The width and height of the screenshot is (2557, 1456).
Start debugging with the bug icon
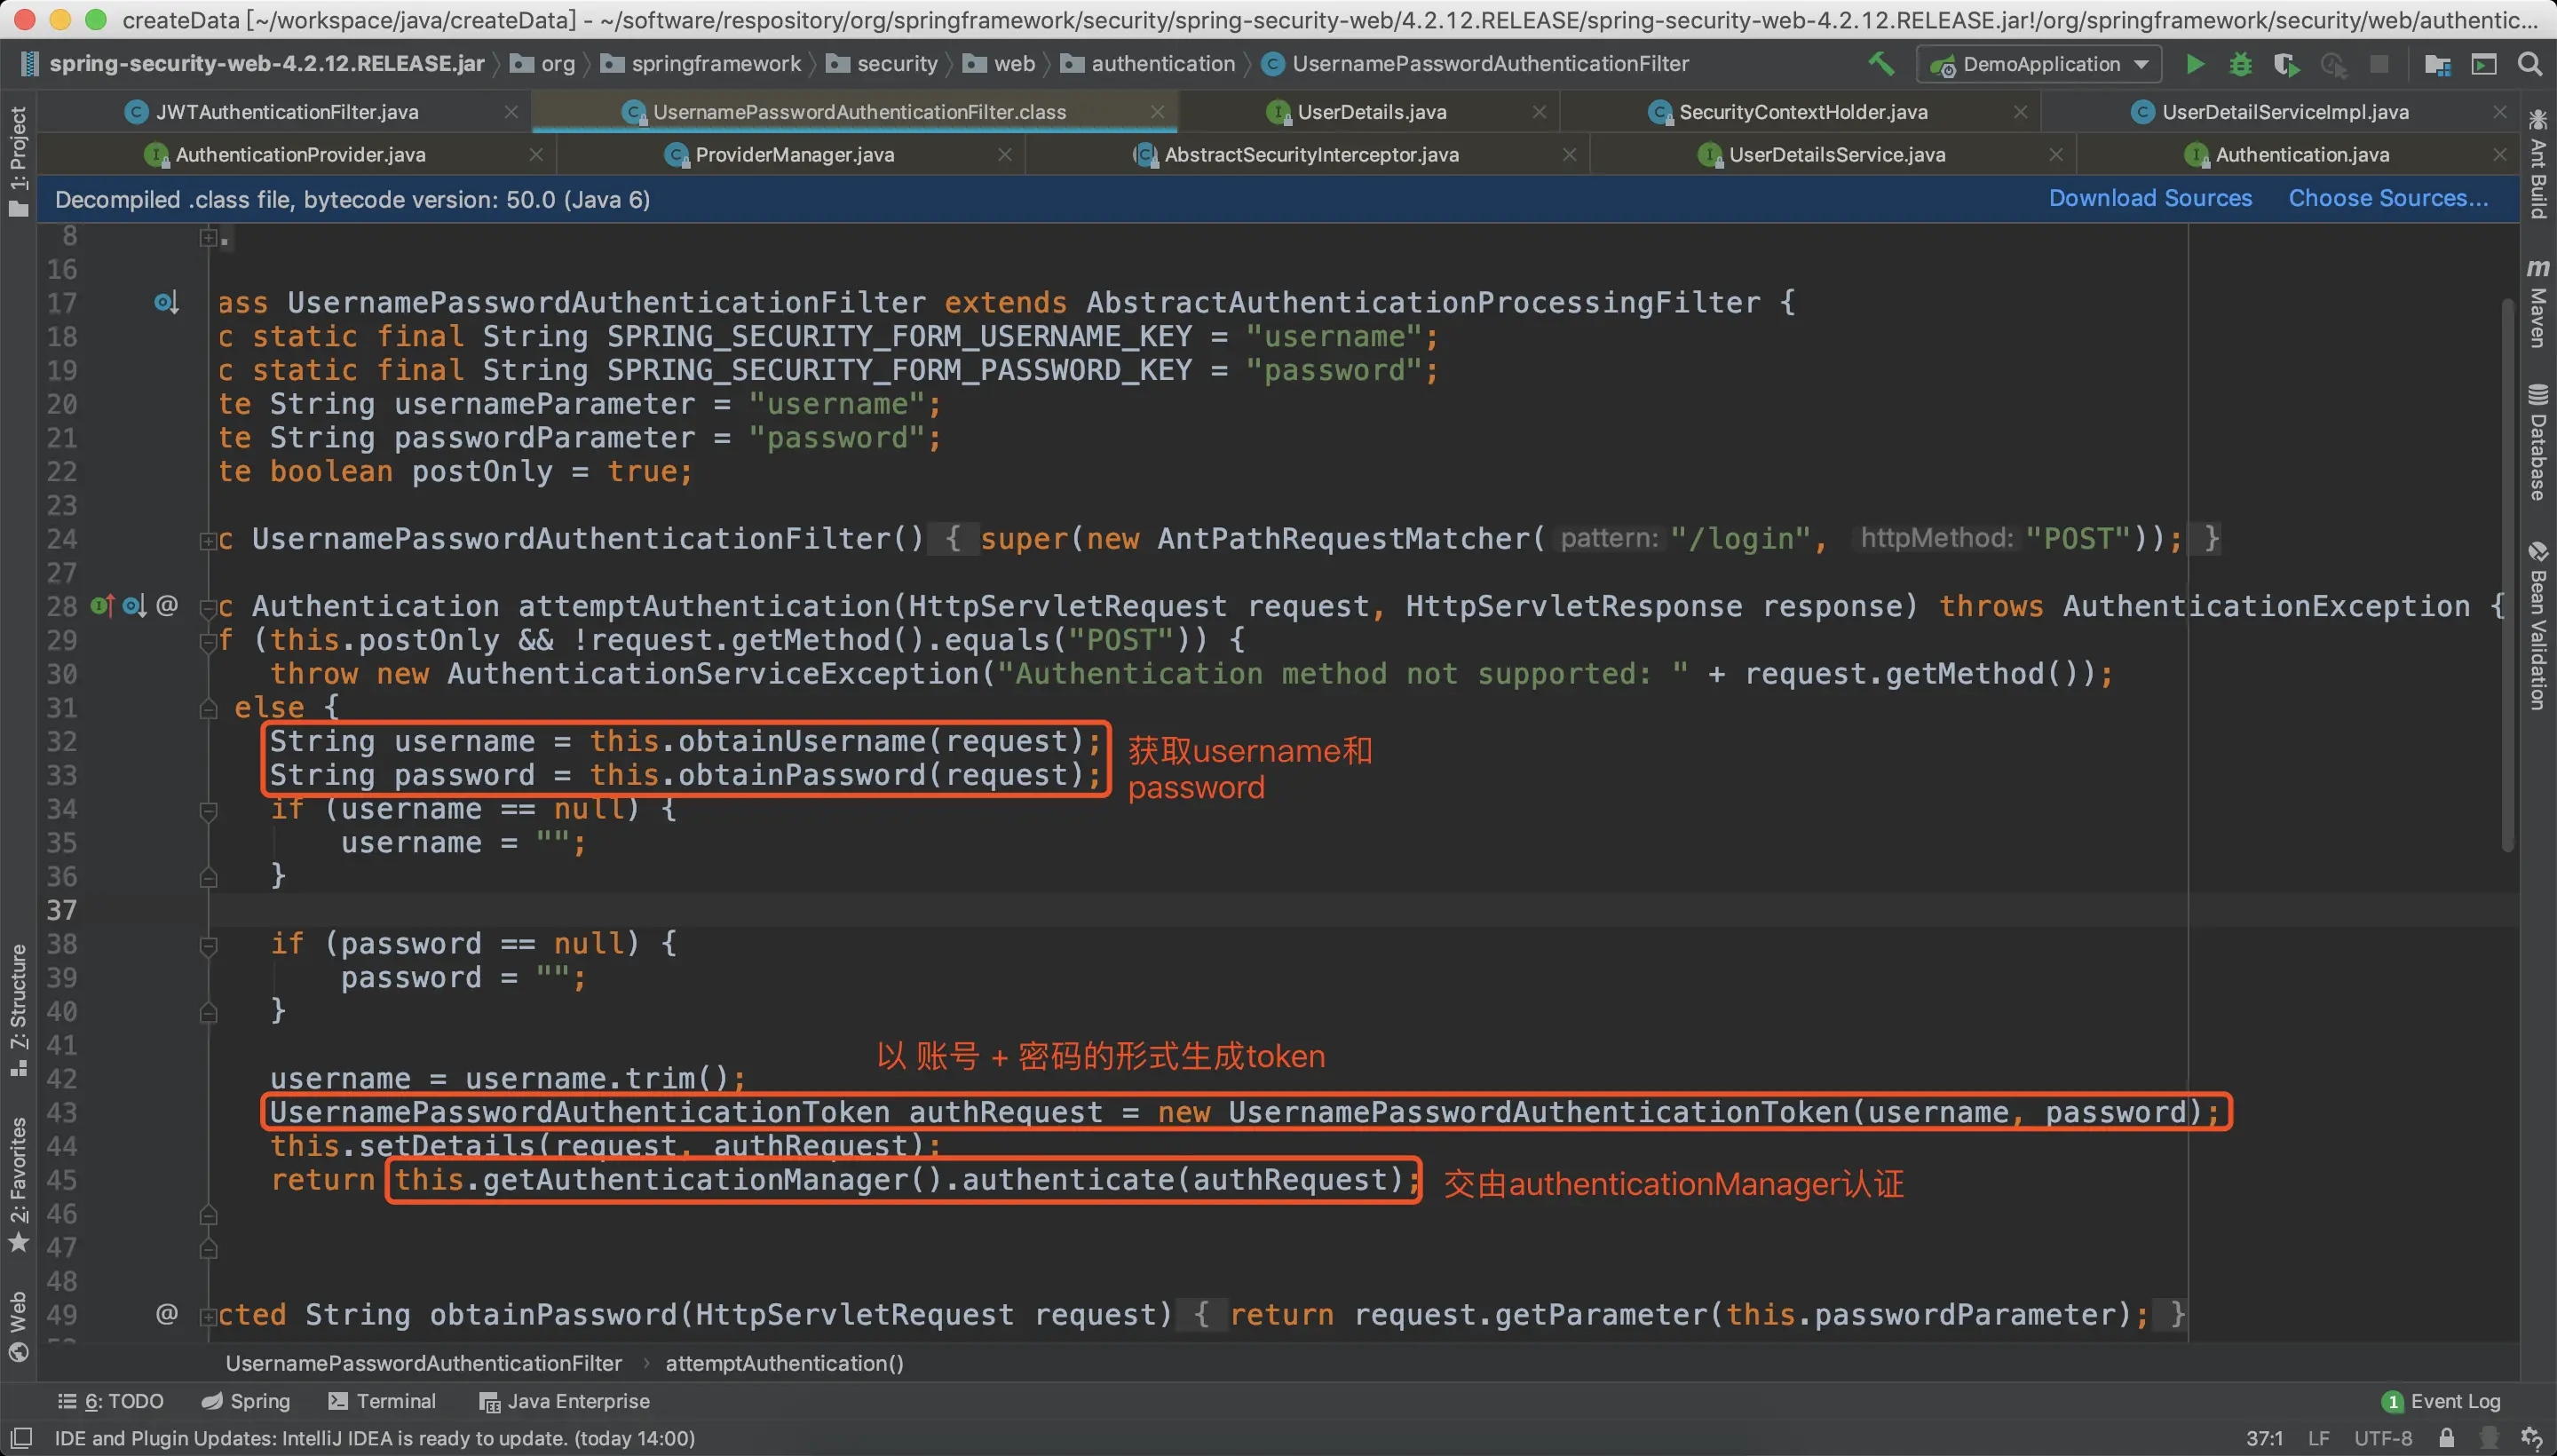coord(2240,65)
